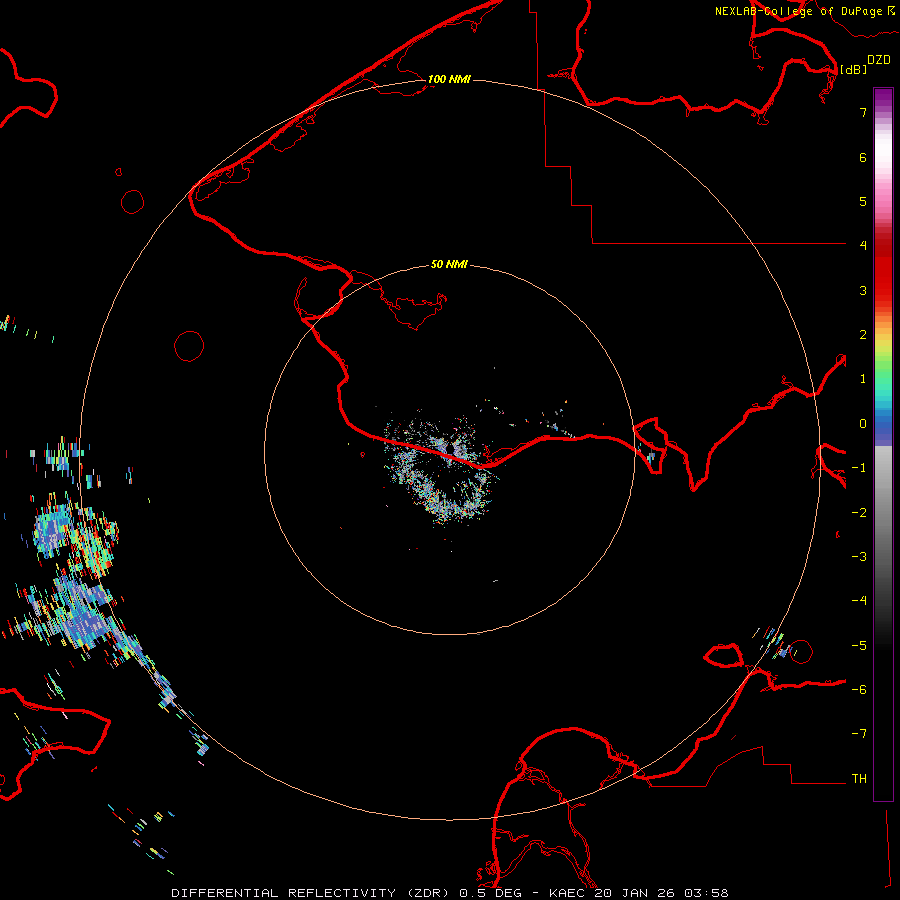Select the 50 NMI range ring label

click(449, 264)
